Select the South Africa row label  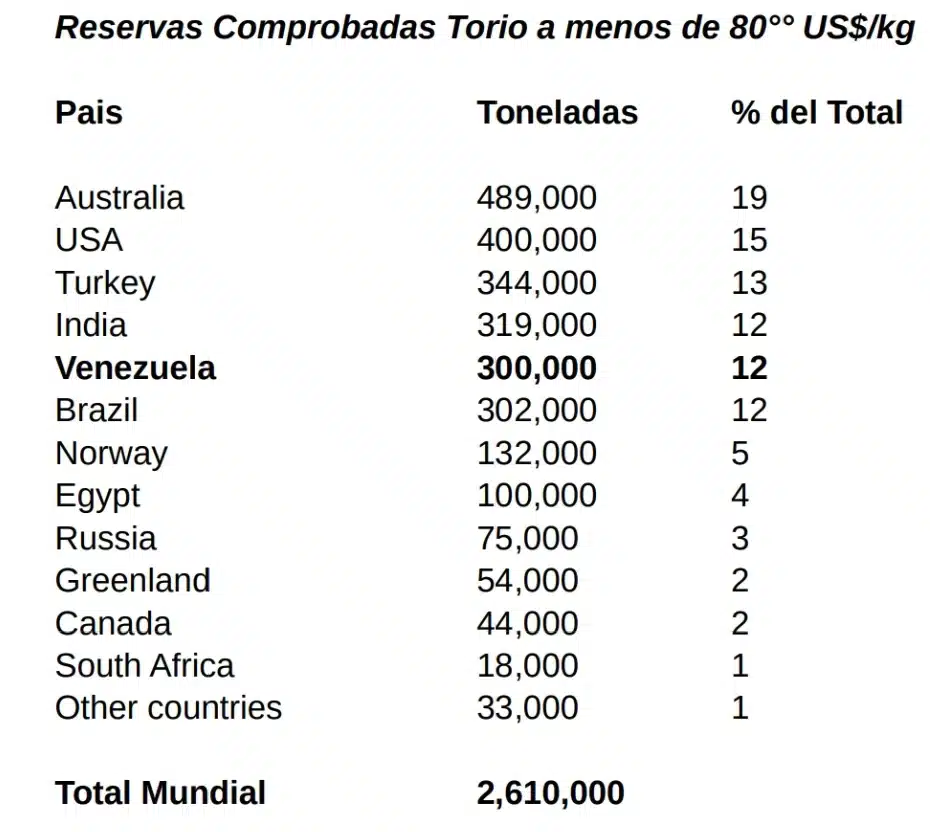click(x=144, y=665)
